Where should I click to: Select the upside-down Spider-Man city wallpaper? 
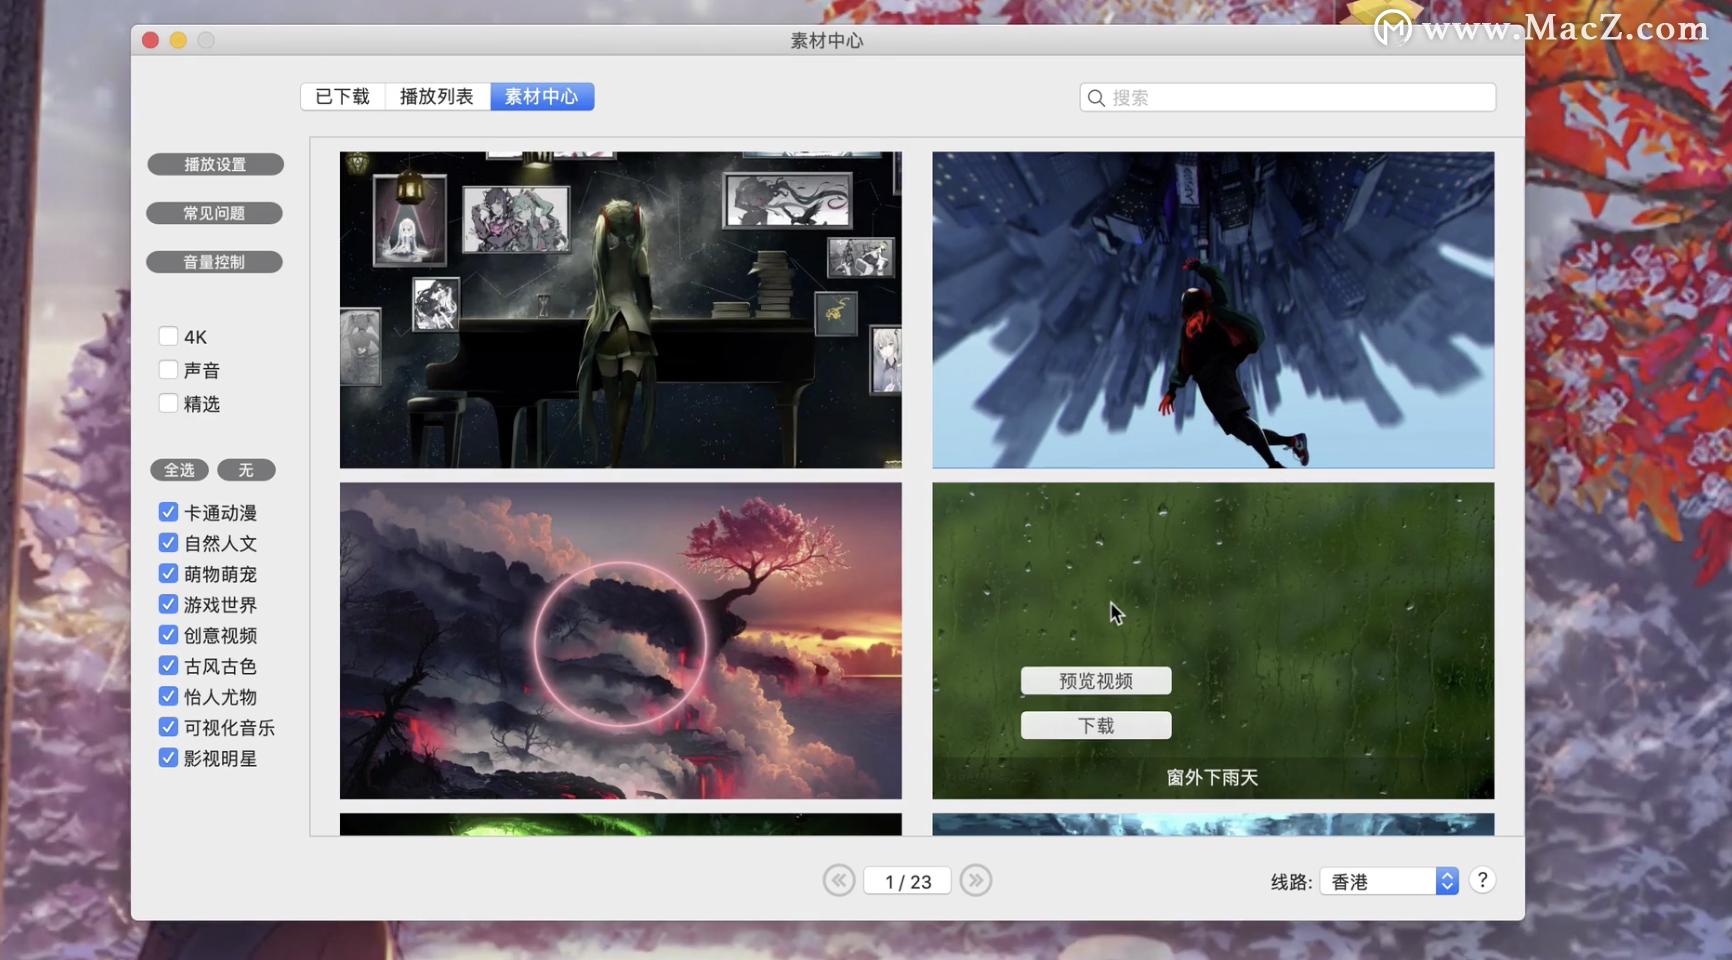coord(1213,310)
